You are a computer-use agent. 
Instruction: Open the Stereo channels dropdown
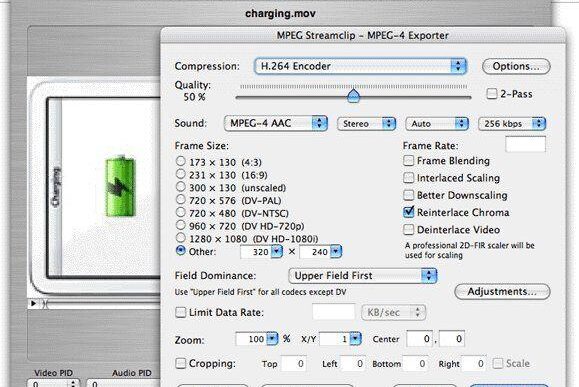coord(366,124)
